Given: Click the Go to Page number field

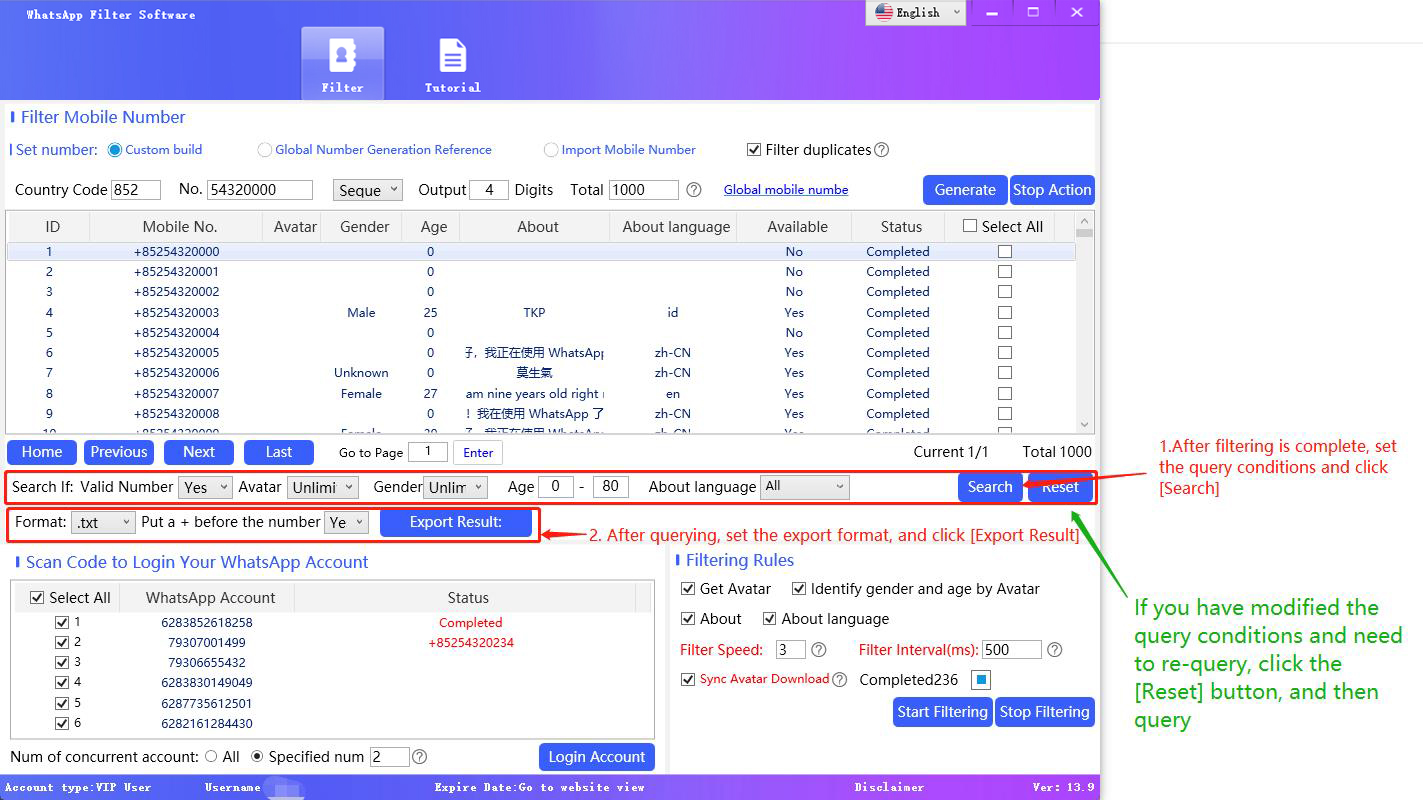Looking at the screenshot, I should pos(428,452).
